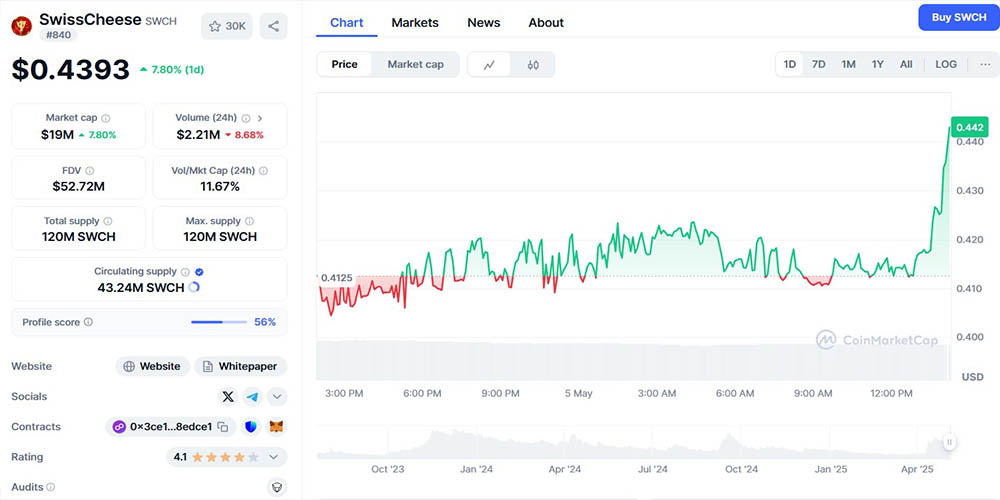Click the Profile score progress bar
The height and width of the screenshot is (500, 1000).
tap(219, 322)
